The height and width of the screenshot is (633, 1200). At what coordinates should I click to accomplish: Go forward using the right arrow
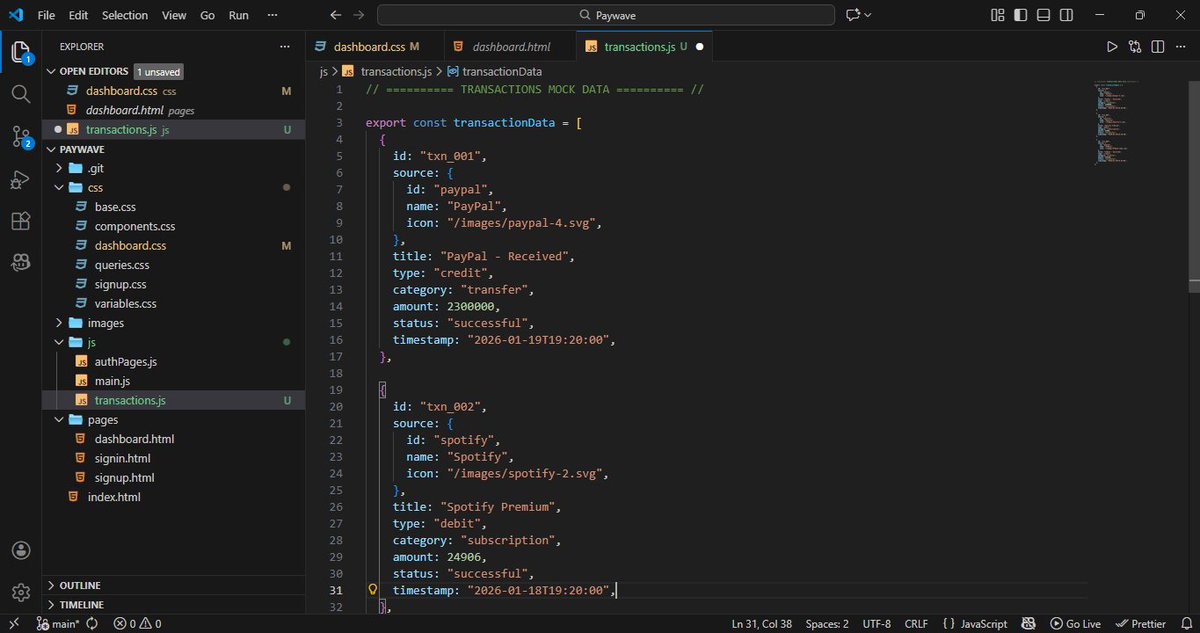tap(359, 15)
